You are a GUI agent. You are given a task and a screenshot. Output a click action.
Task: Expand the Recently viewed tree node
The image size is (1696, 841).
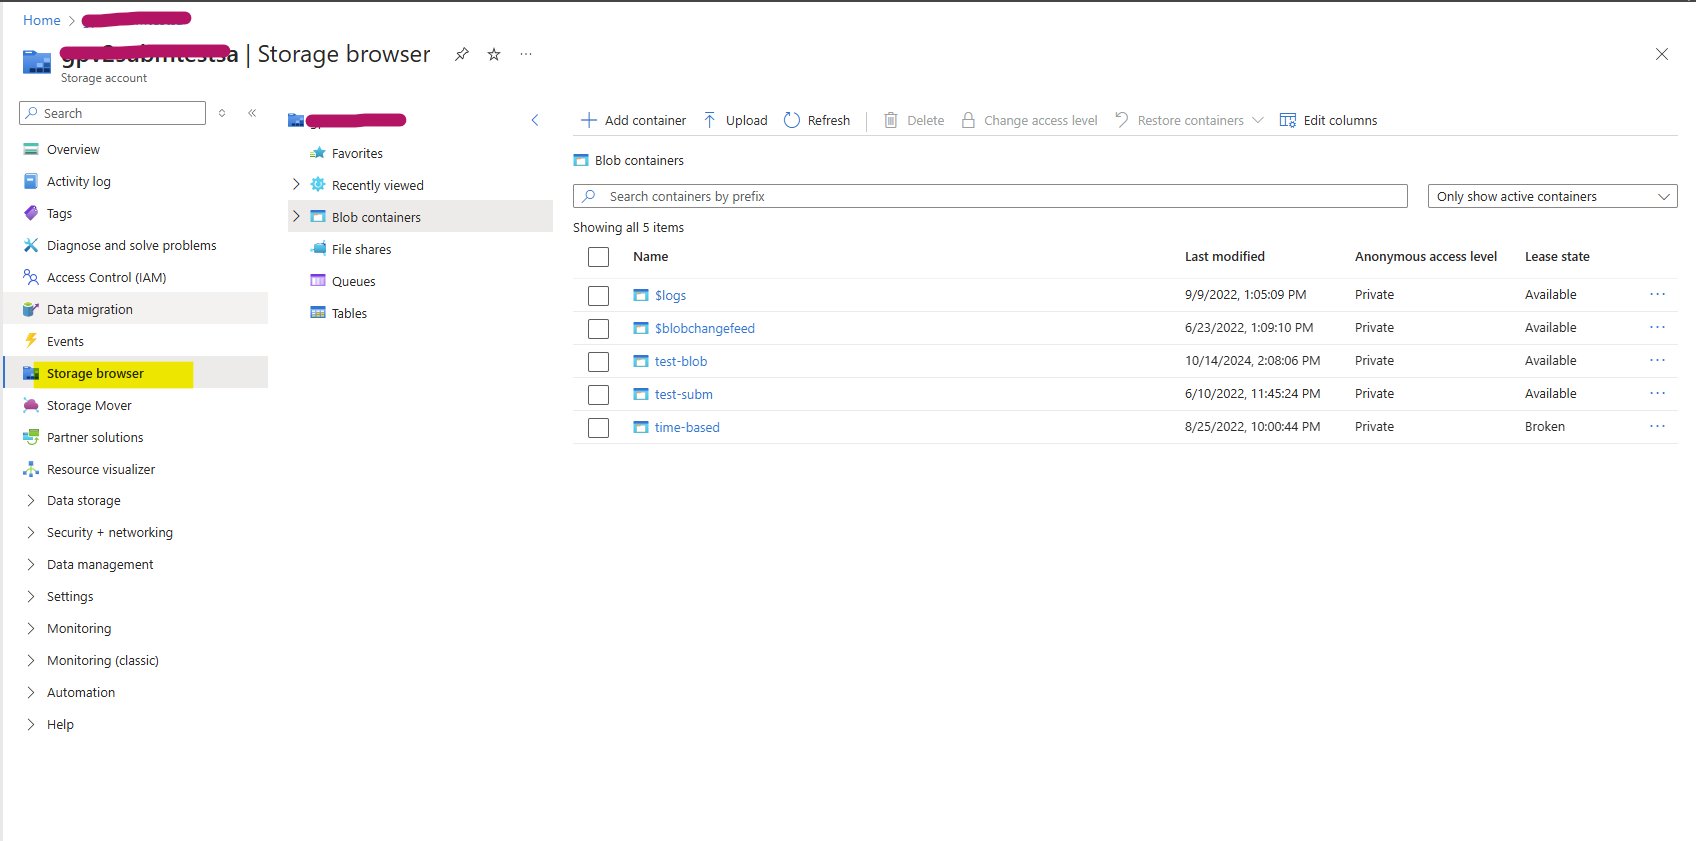[x=296, y=184]
